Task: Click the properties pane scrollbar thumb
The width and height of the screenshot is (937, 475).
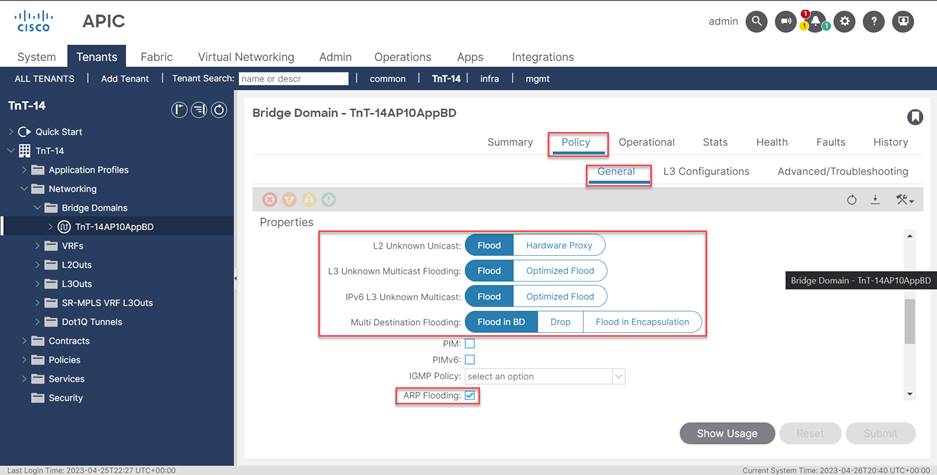Action: (910, 321)
